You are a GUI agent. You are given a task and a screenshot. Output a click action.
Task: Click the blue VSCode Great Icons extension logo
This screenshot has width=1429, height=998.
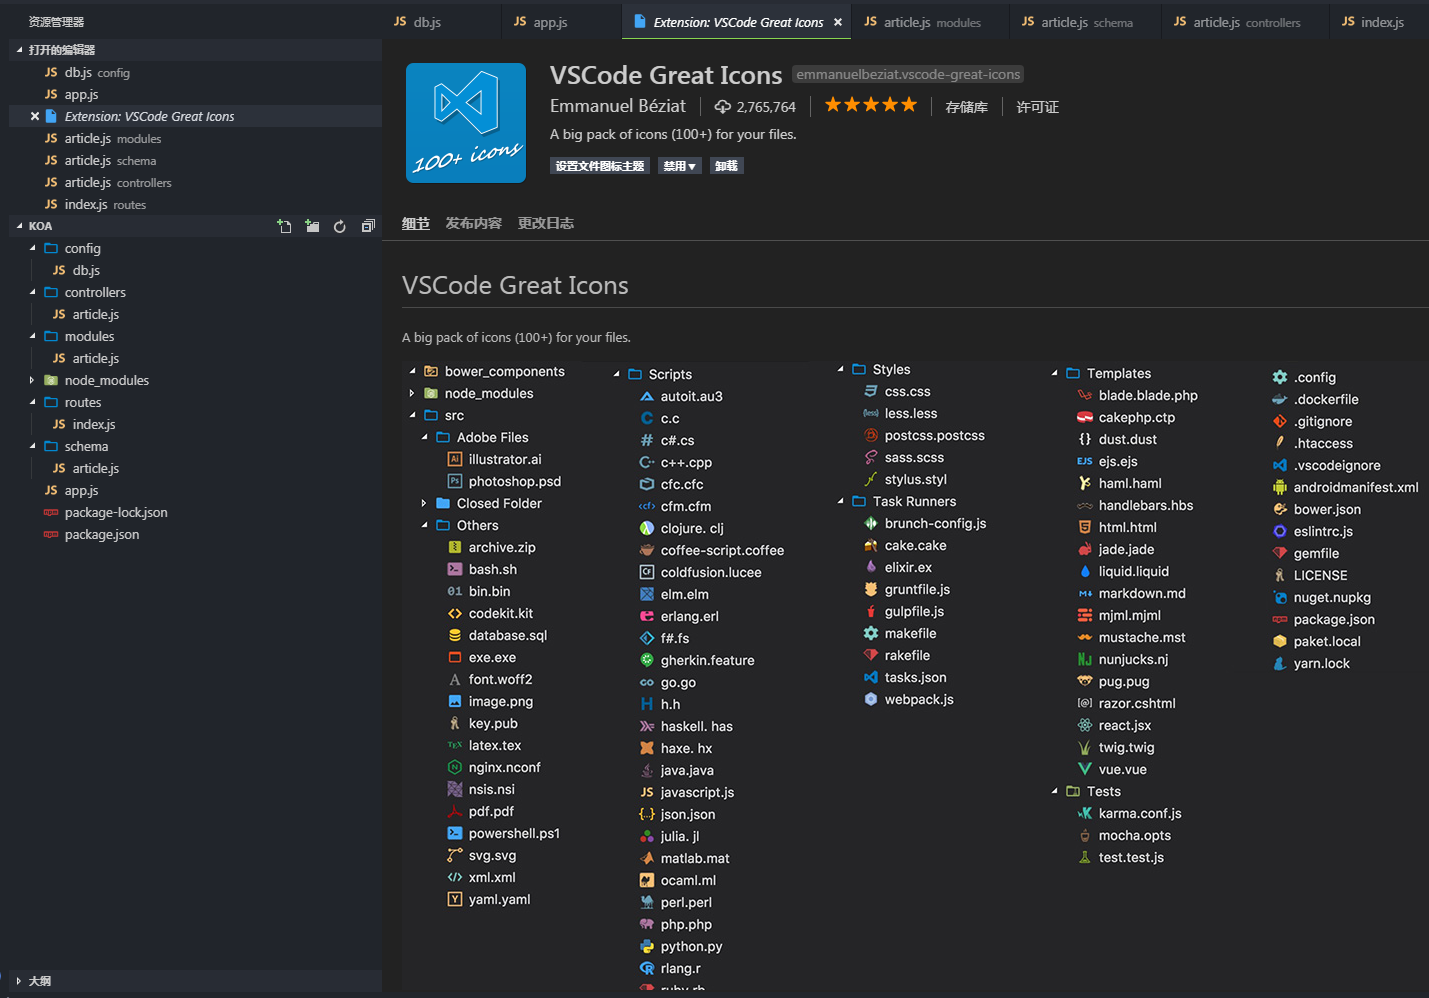click(465, 123)
